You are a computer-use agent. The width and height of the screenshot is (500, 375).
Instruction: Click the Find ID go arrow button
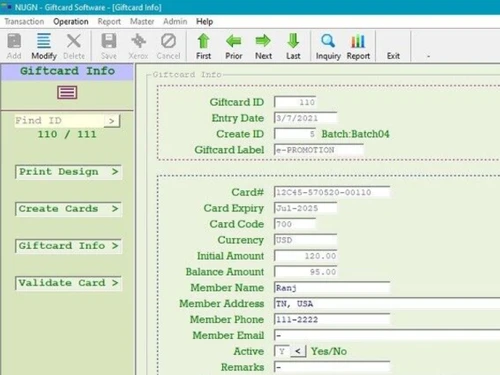pos(112,121)
